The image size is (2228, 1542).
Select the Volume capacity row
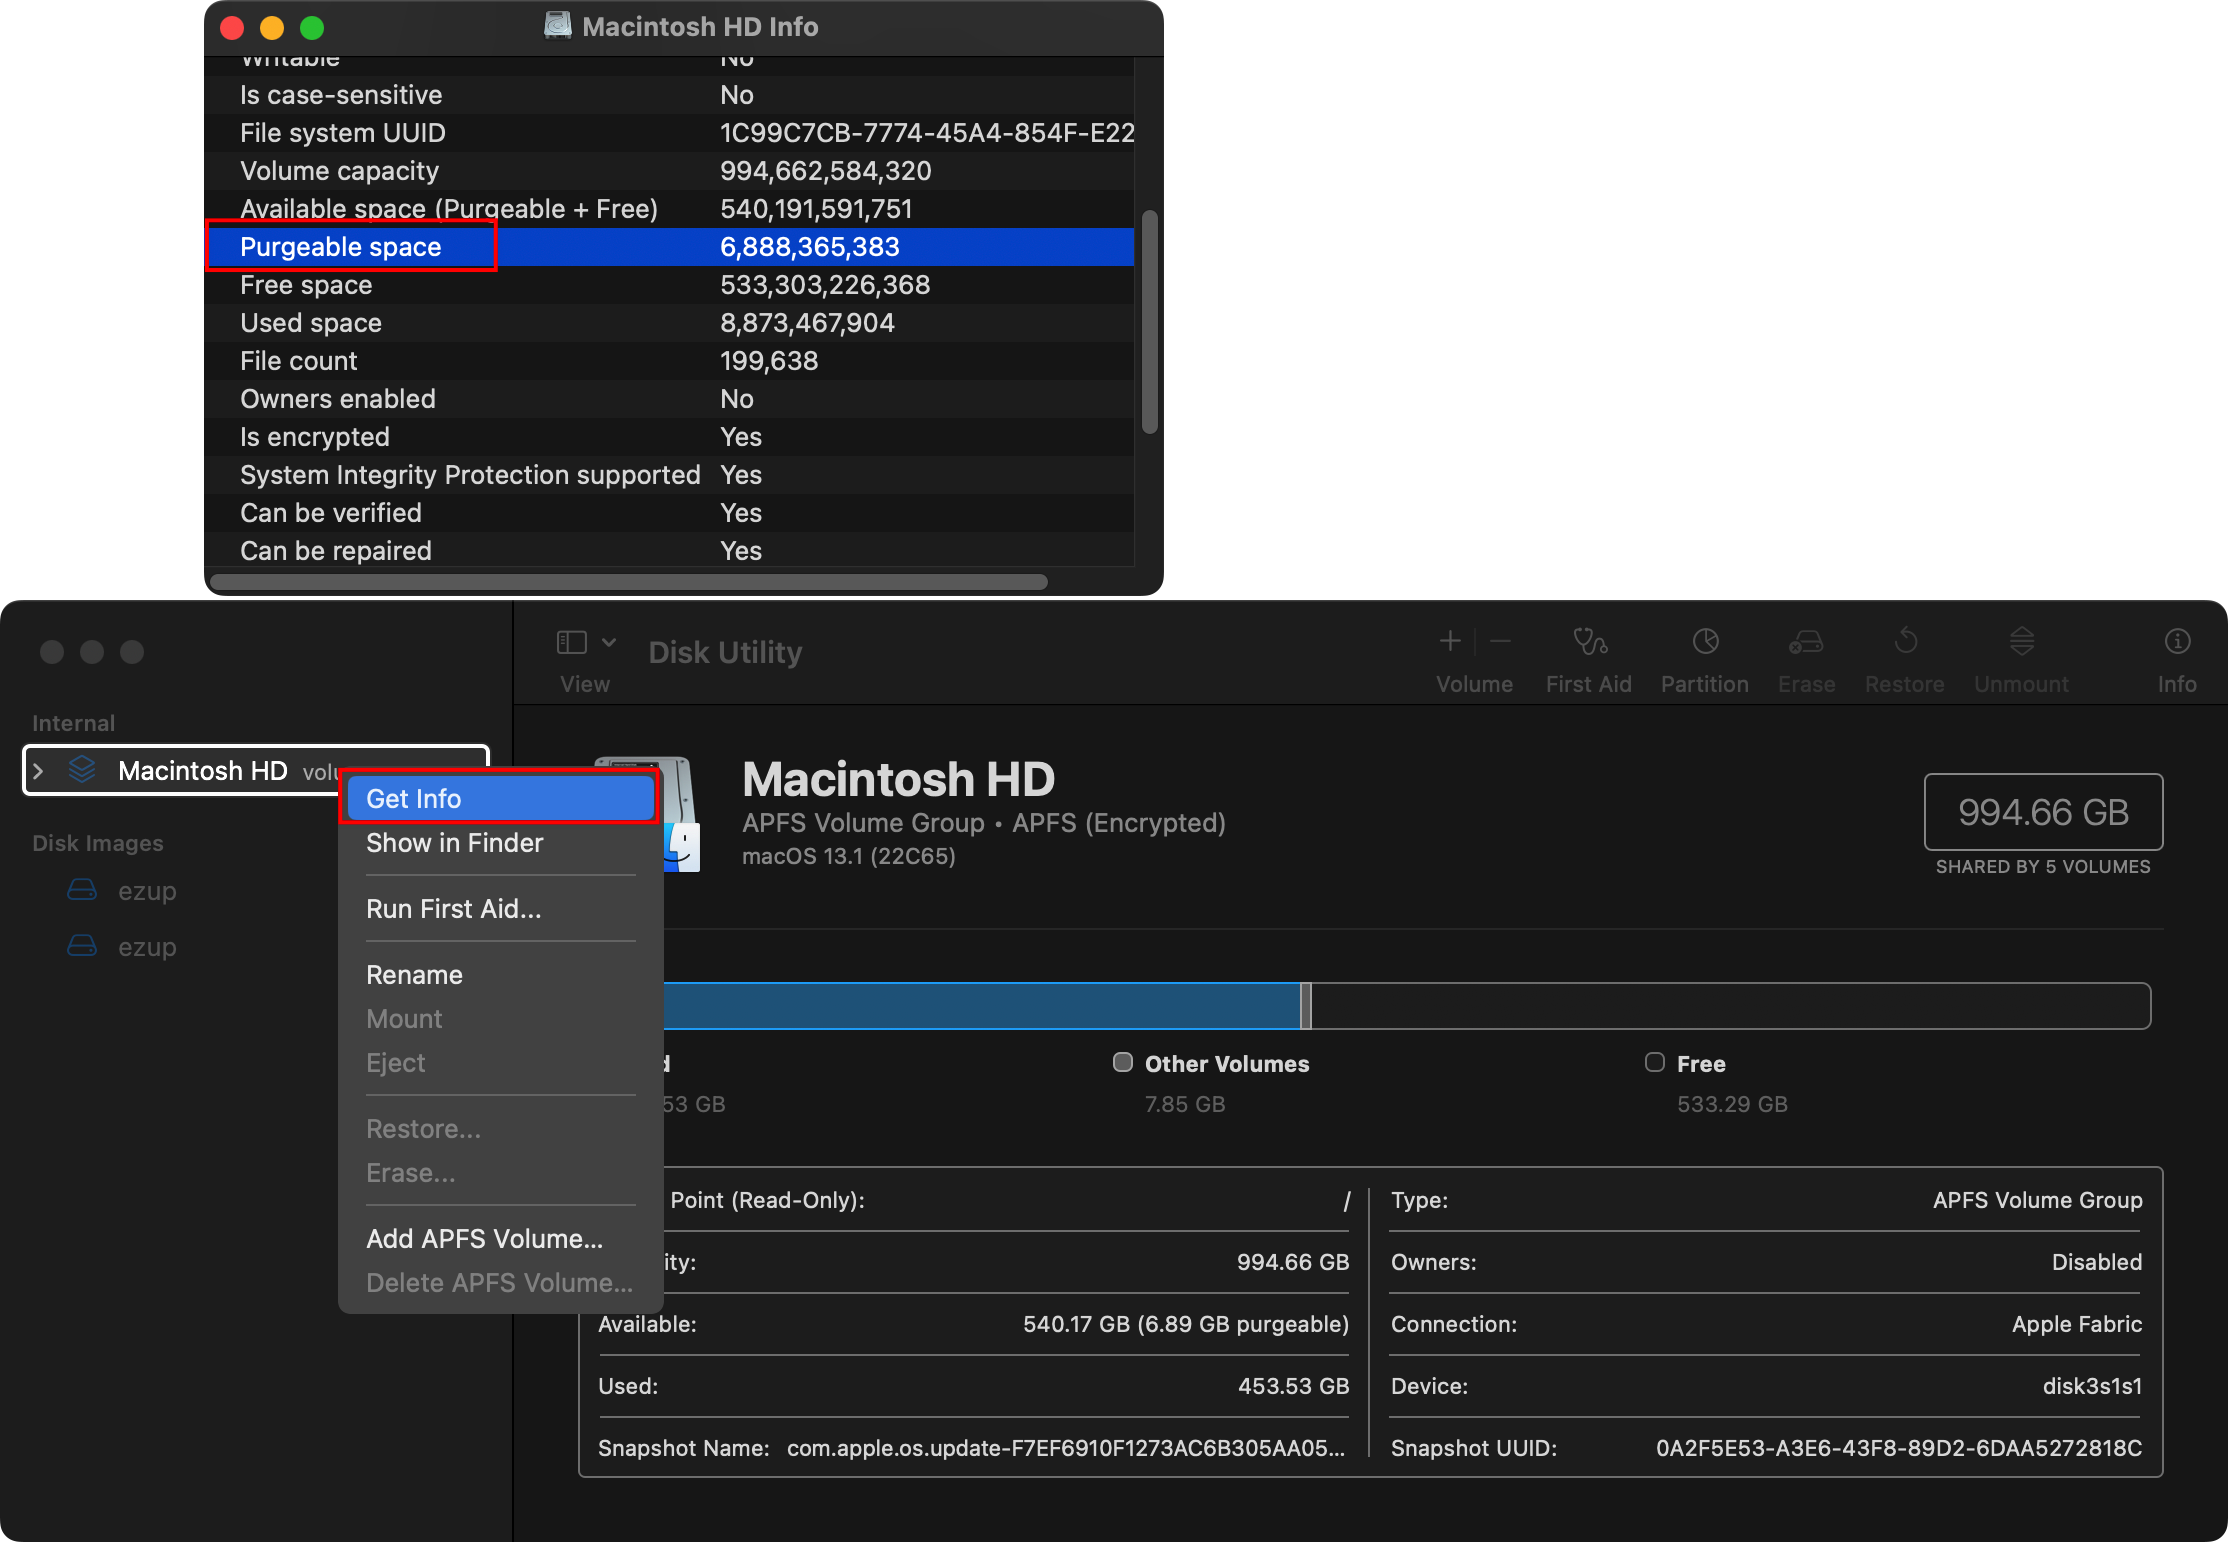click(669, 171)
